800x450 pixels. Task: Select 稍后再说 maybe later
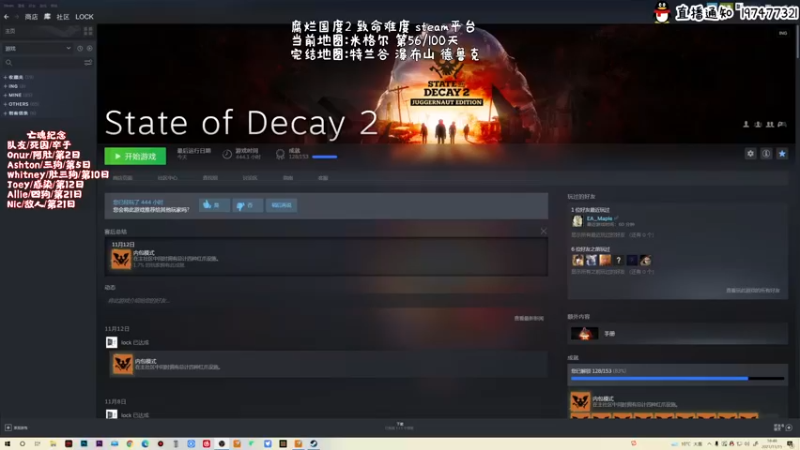click(282, 205)
